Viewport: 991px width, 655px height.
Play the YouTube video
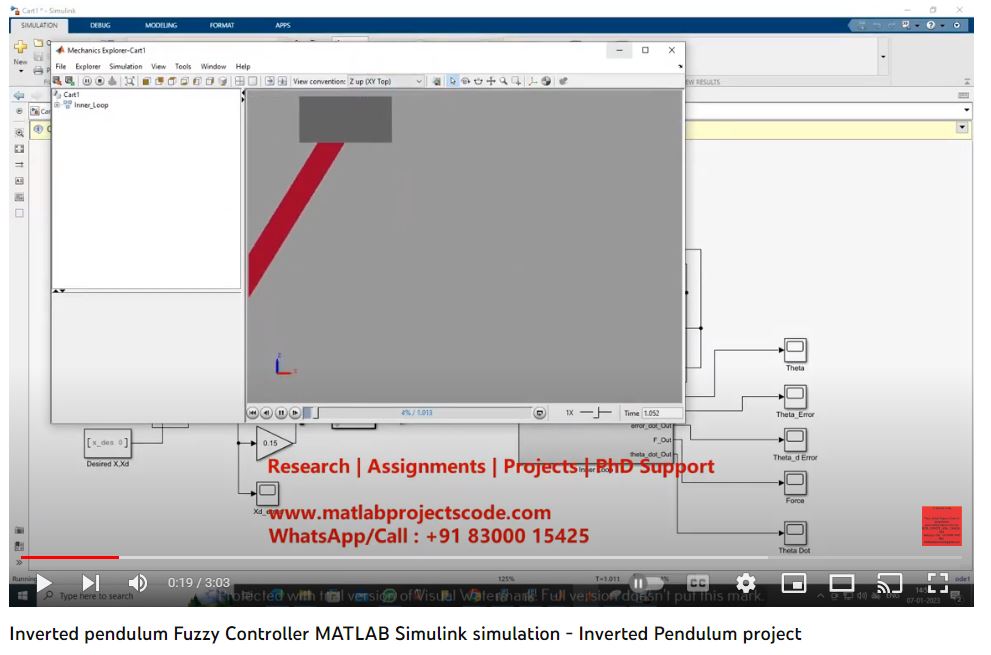43,582
